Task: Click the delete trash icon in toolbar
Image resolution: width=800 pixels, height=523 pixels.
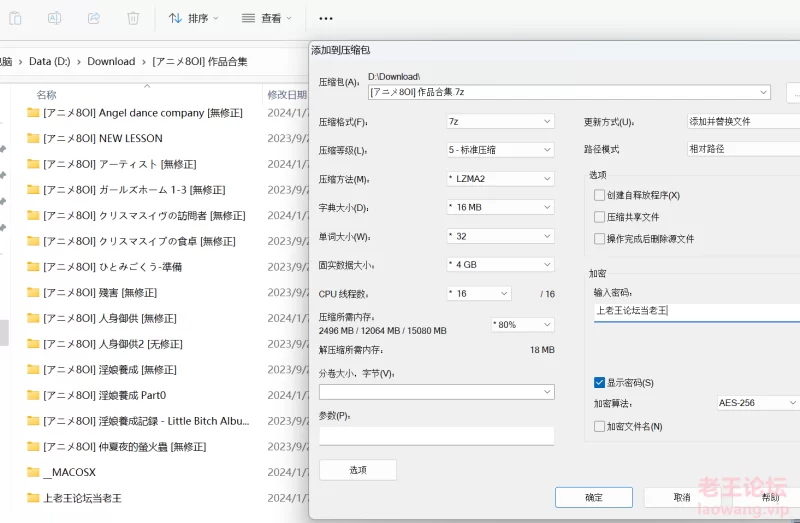Action: point(133,18)
